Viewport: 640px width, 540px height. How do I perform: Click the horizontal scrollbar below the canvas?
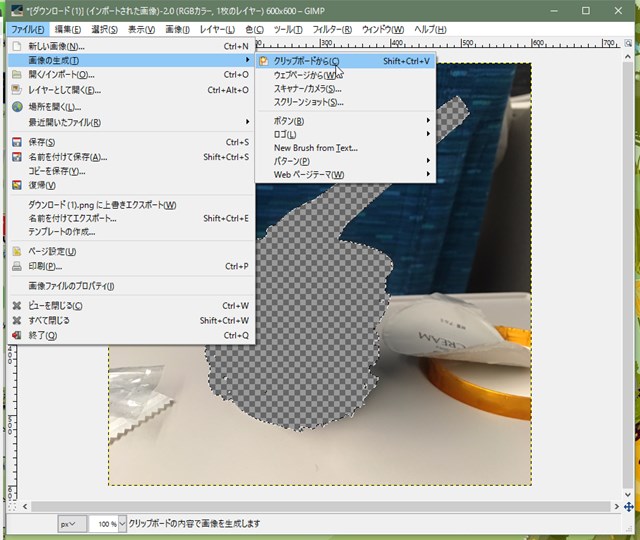coord(320,507)
